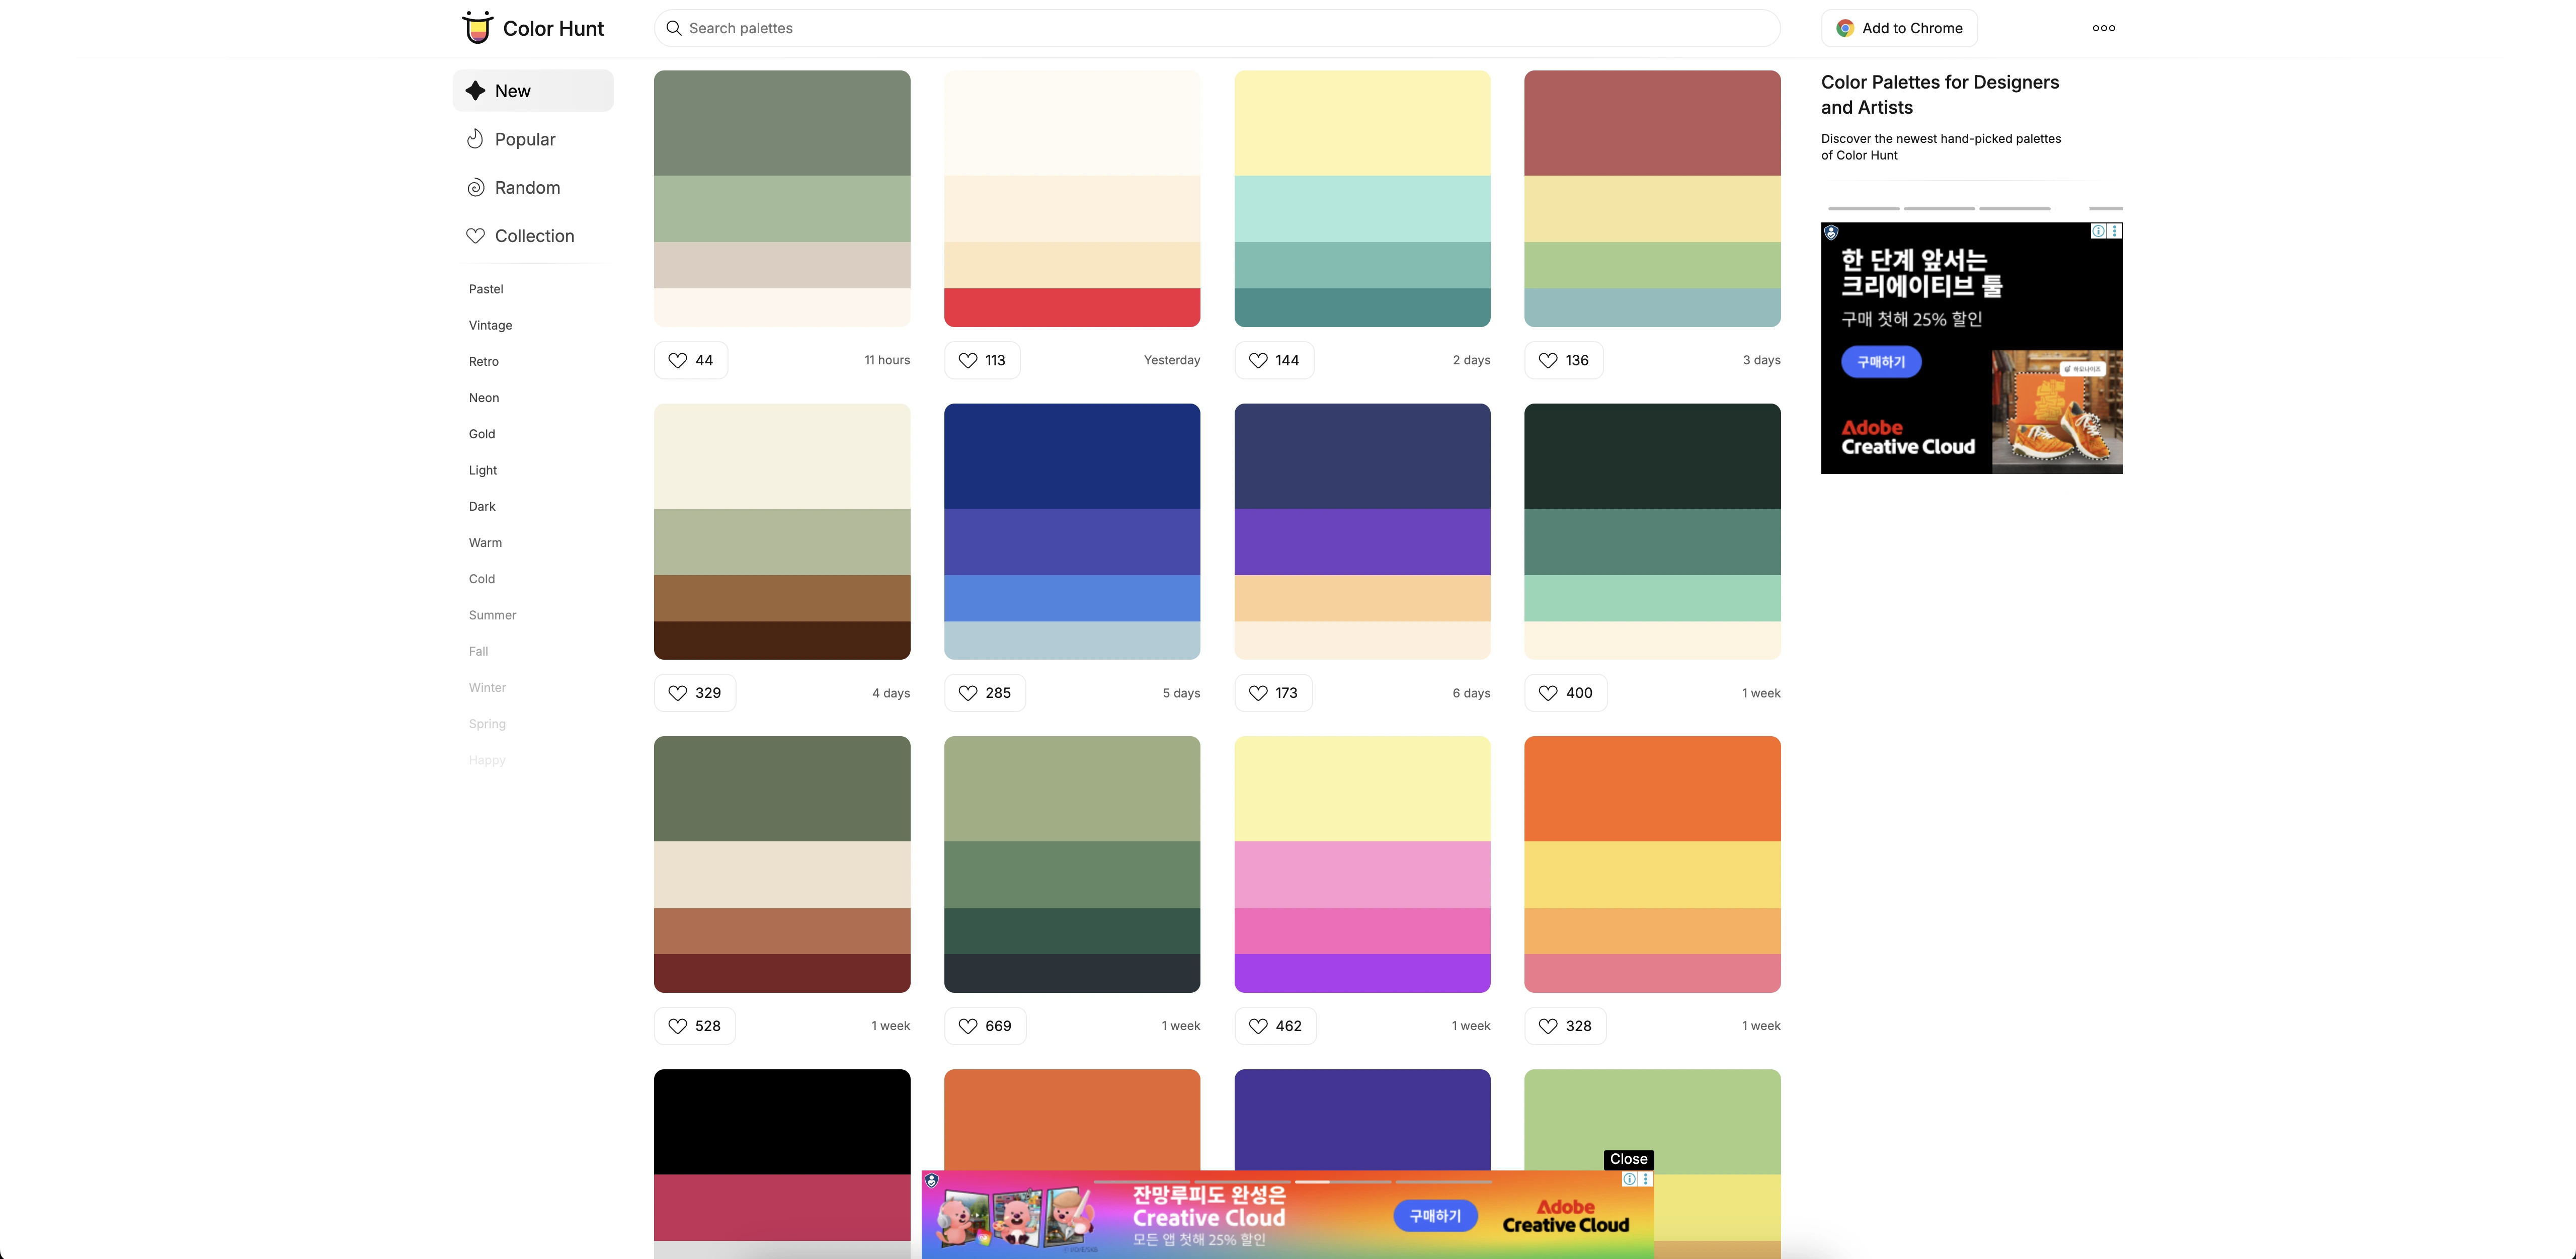Copy the maroon swatch in 528-likes palette

pos(782,973)
